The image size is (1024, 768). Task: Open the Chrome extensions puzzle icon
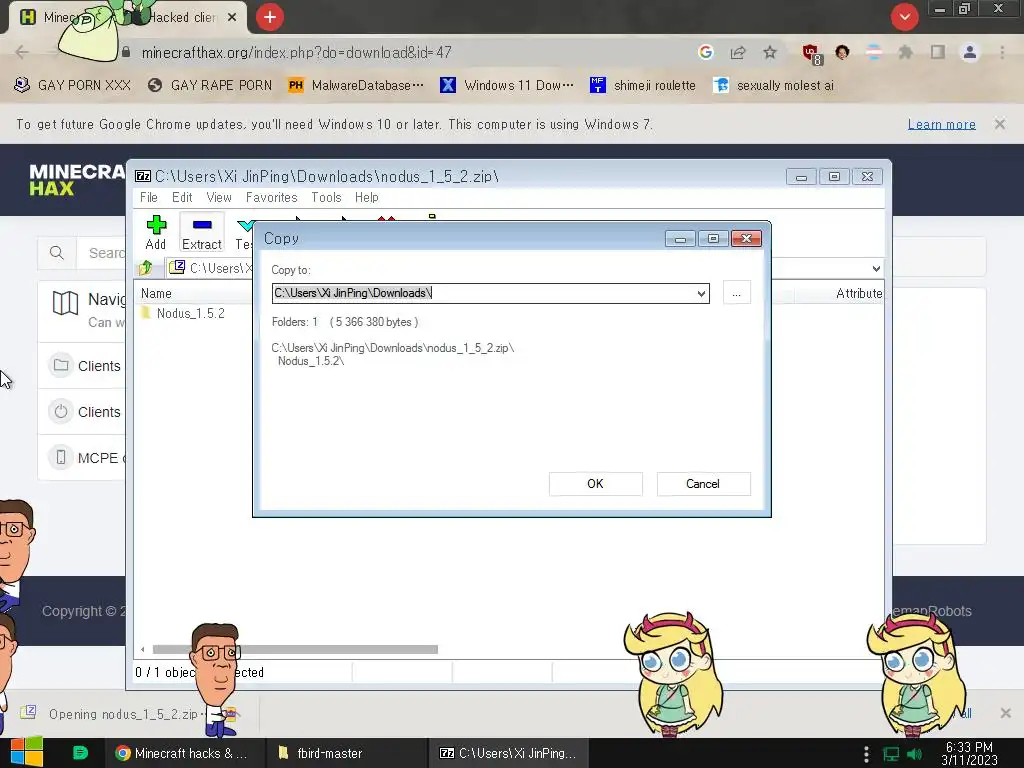tap(905, 52)
